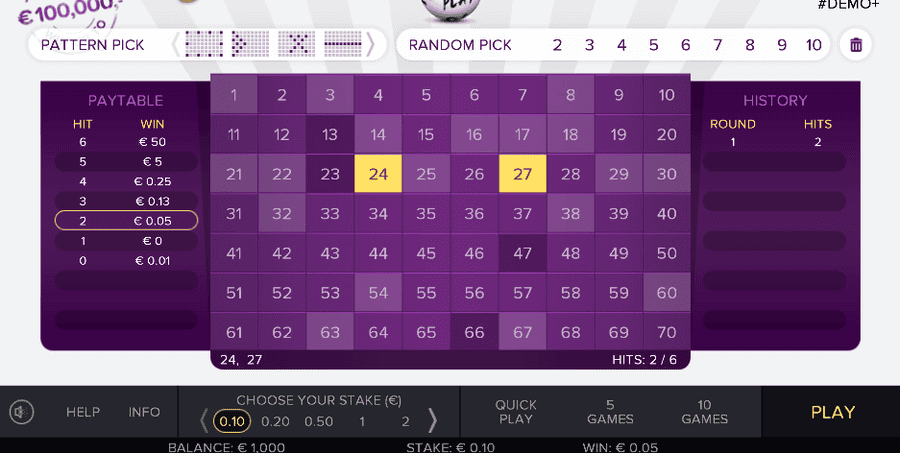Random pick 10 numbers
This screenshot has width=900, height=453.
coord(813,45)
